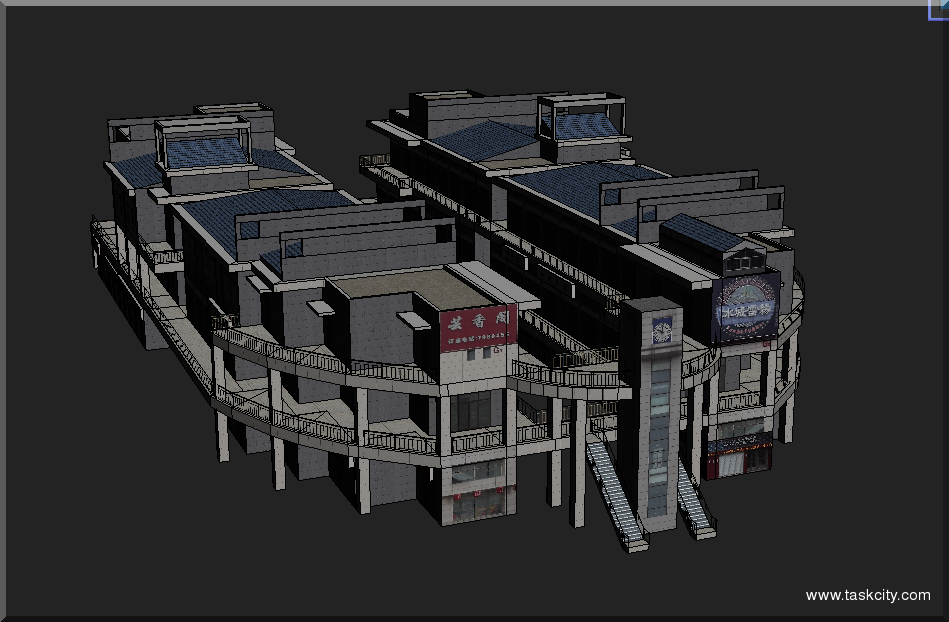Click the red storefront below the blue billboard
Viewport: 949px width, 622px height.
click(x=739, y=459)
